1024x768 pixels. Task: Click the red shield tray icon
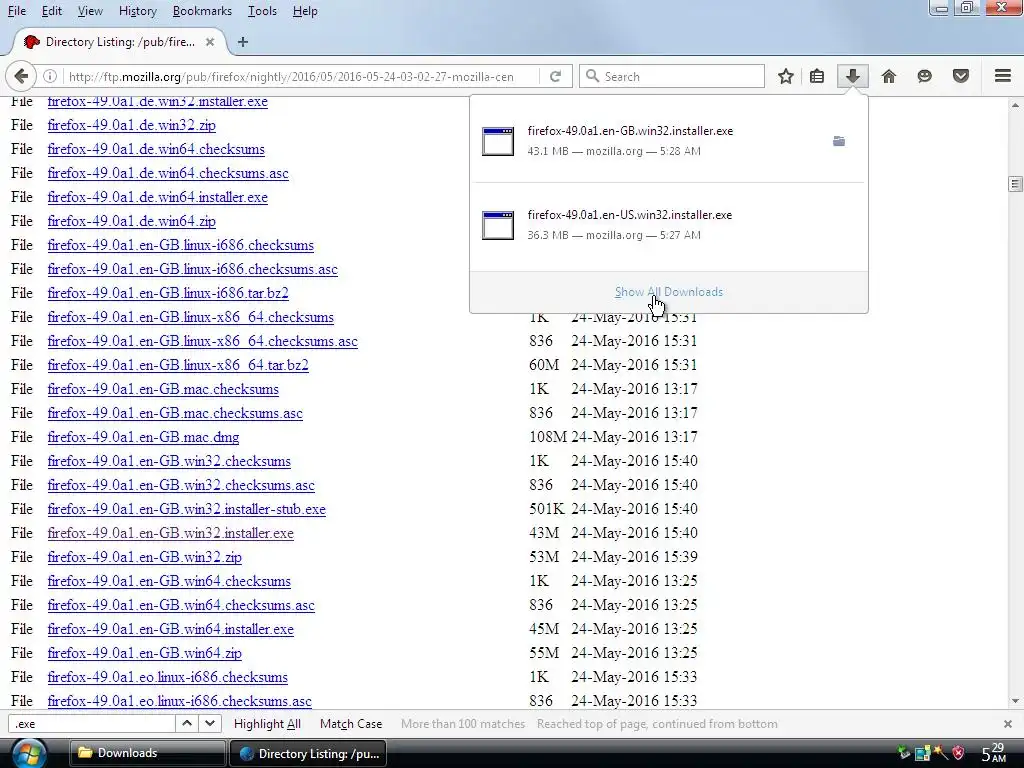click(958, 752)
